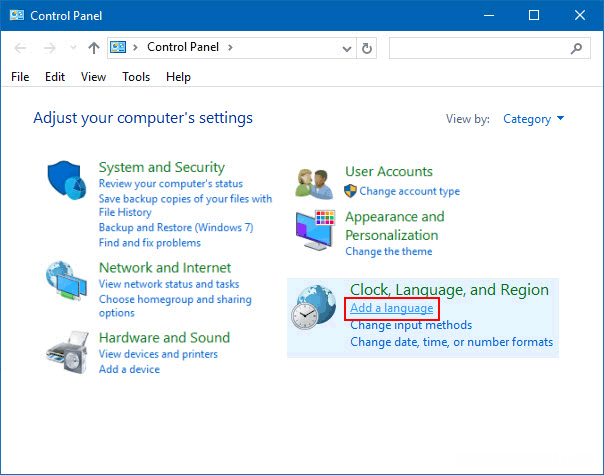Screen dimensions: 604x475
Task: Click the search magnifier icon
Action: (x=576, y=48)
